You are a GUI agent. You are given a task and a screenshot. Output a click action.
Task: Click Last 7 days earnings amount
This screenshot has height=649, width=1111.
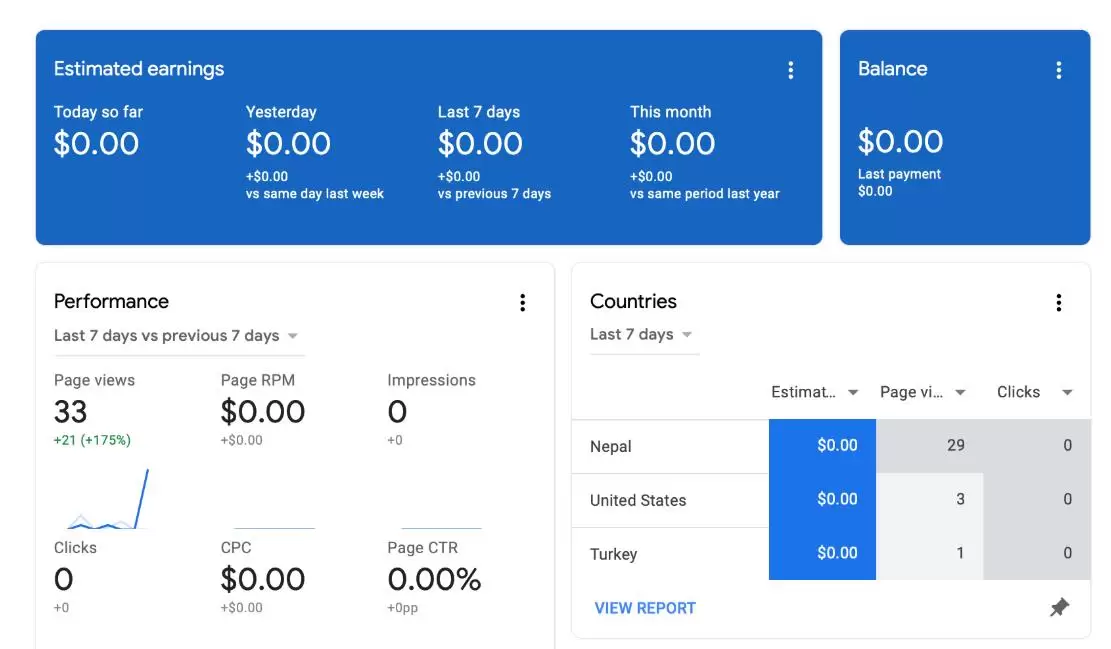[x=480, y=144]
